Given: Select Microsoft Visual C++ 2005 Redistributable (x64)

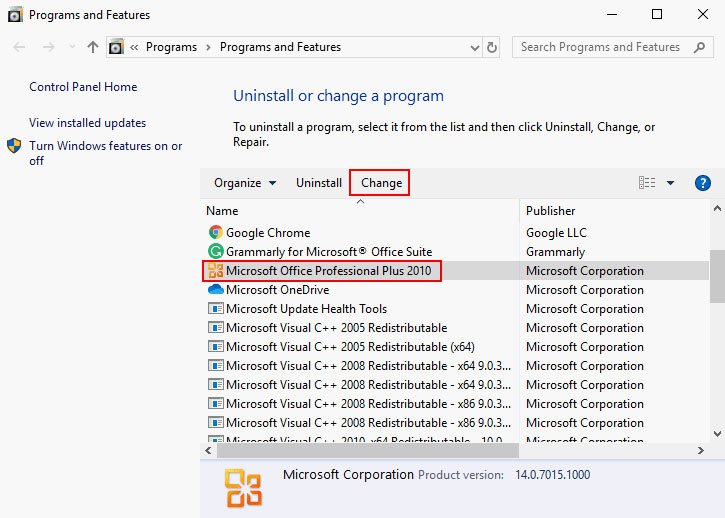Looking at the screenshot, I should pyautogui.click(x=455, y=346).
